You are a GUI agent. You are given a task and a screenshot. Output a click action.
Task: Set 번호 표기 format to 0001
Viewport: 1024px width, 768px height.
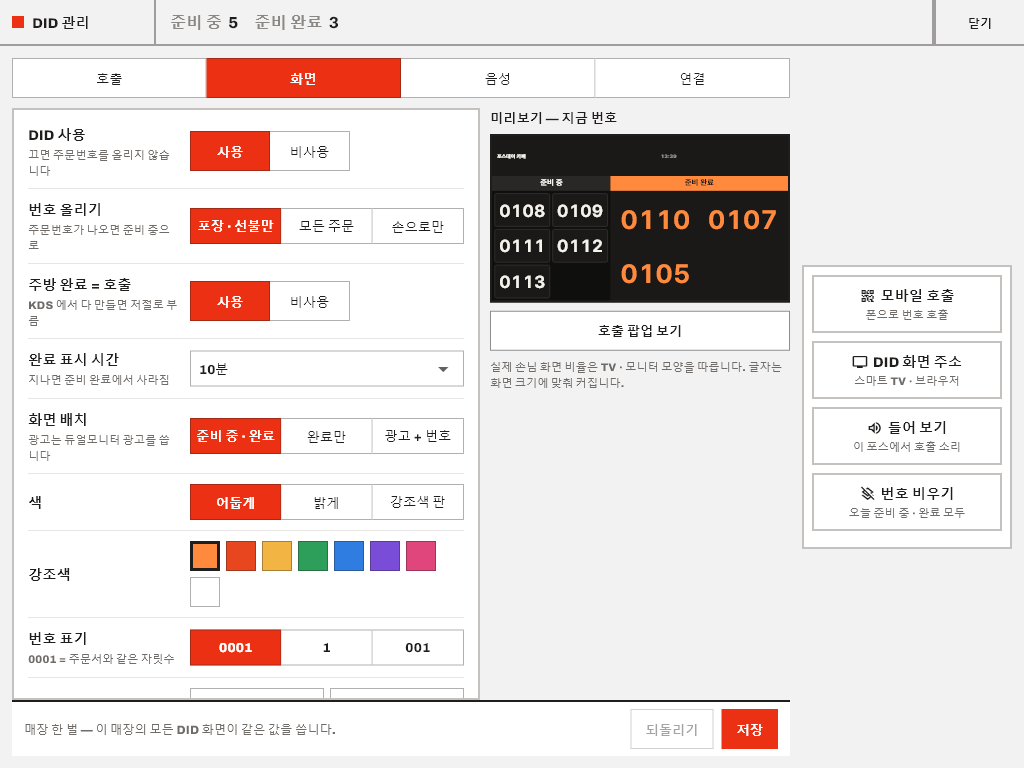point(236,647)
